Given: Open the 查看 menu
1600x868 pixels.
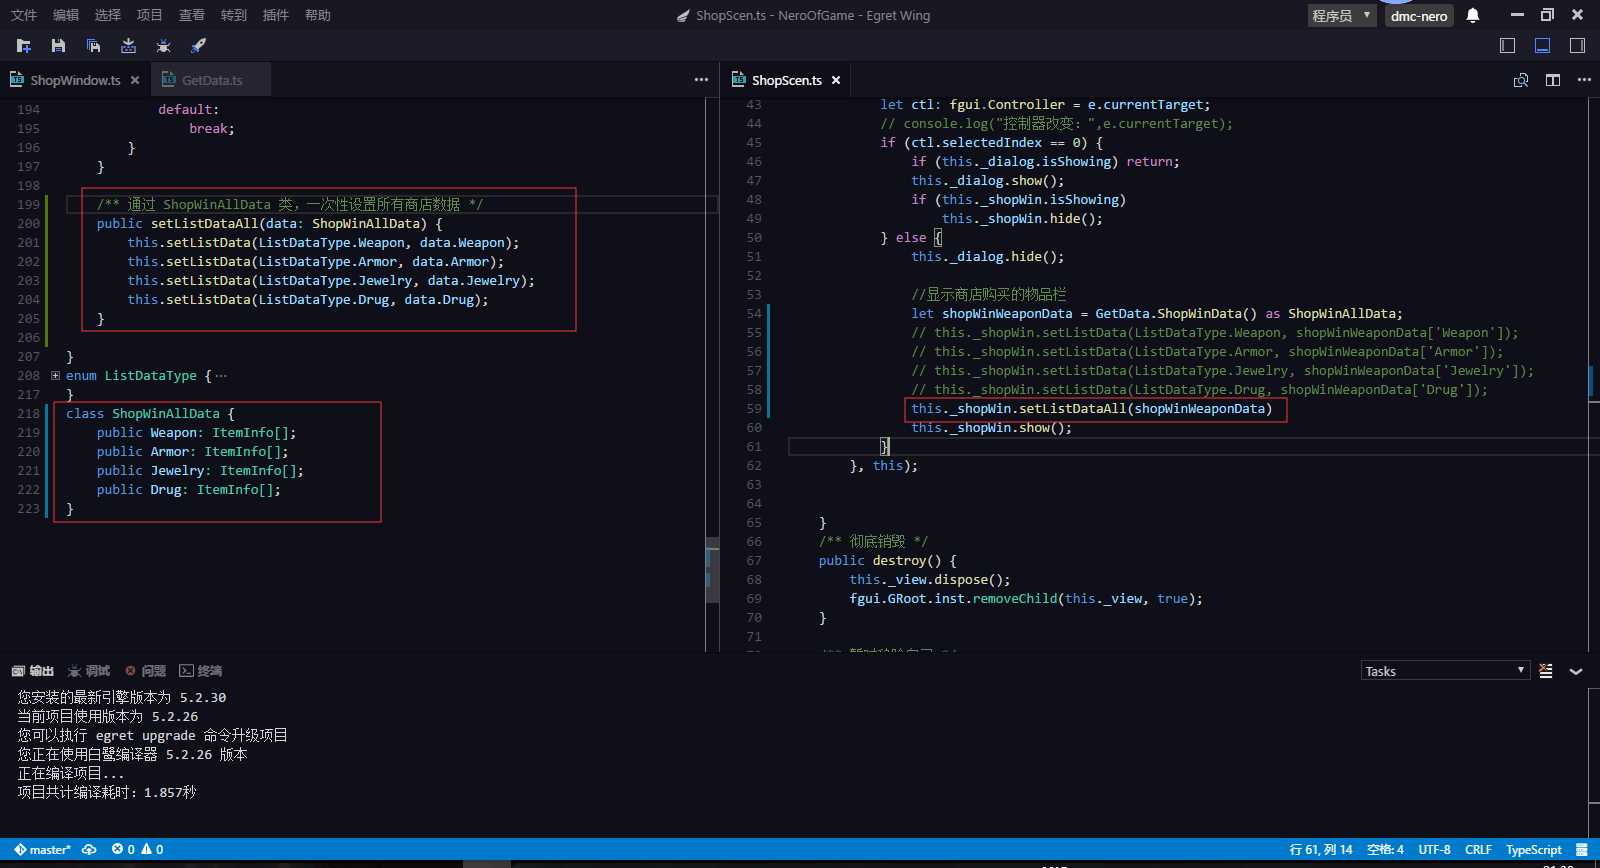Looking at the screenshot, I should click(x=192, y=15).
